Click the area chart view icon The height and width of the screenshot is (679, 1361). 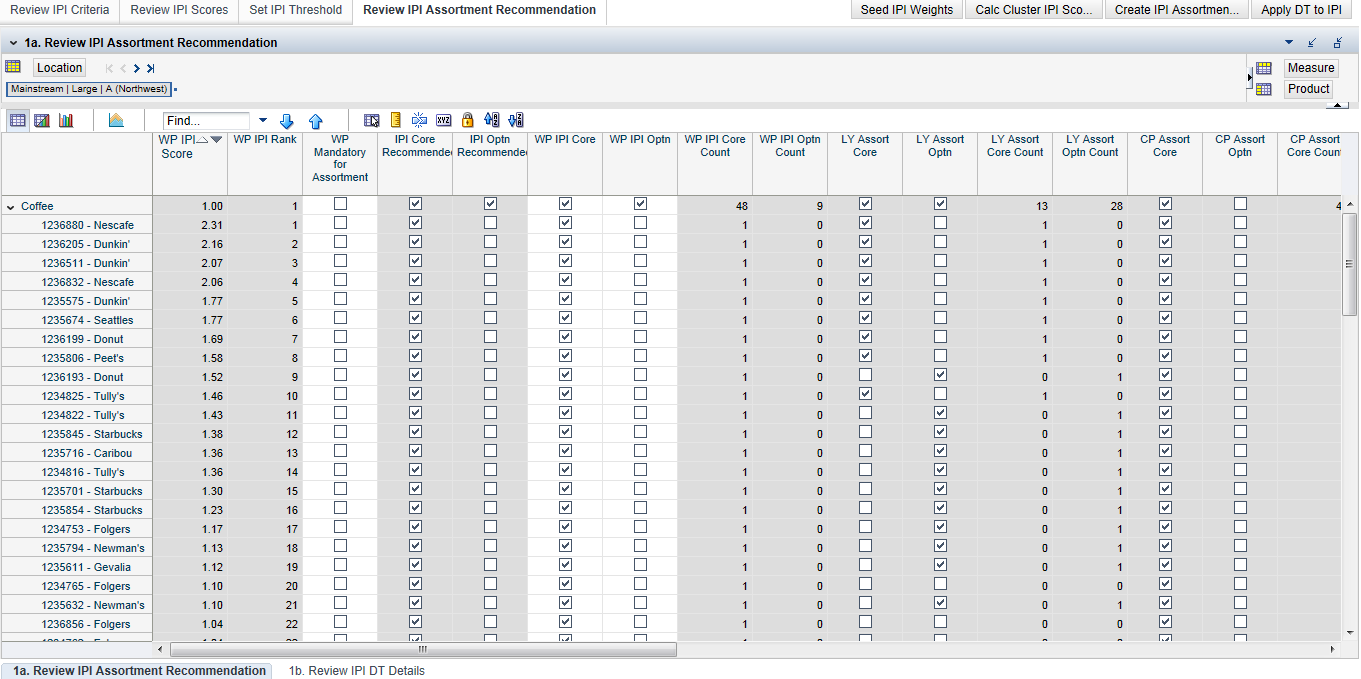[x=116, y=120]
